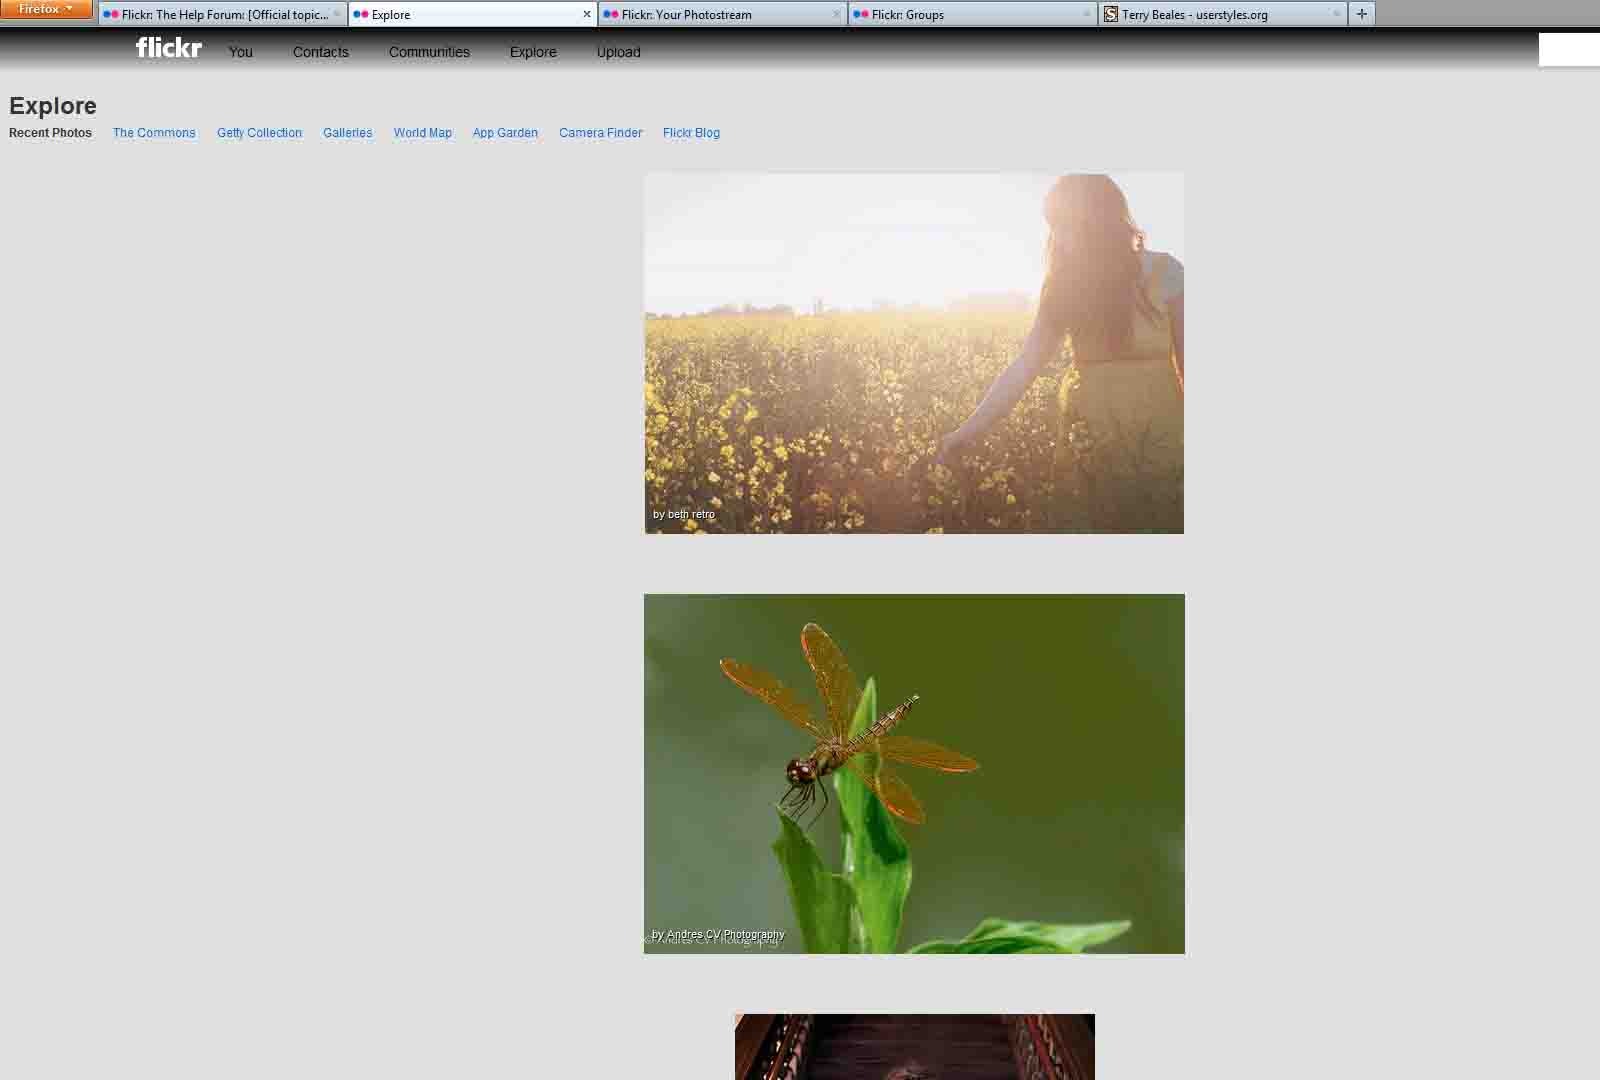Open the World Map link
The width and height of the screenshot is (1600, 1080).
tap(422, 133)
